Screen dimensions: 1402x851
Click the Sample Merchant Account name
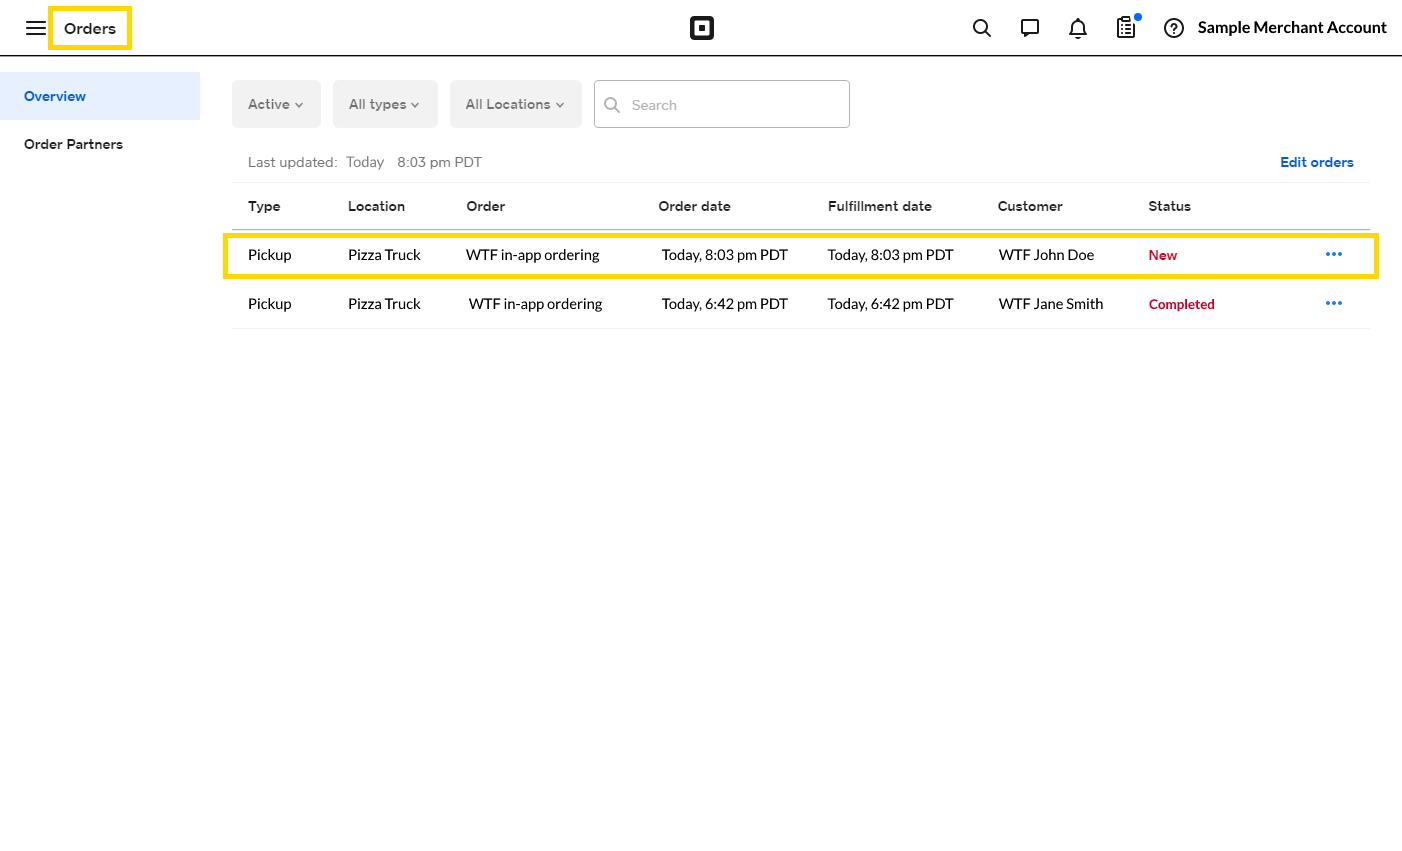click(1292, 28)
